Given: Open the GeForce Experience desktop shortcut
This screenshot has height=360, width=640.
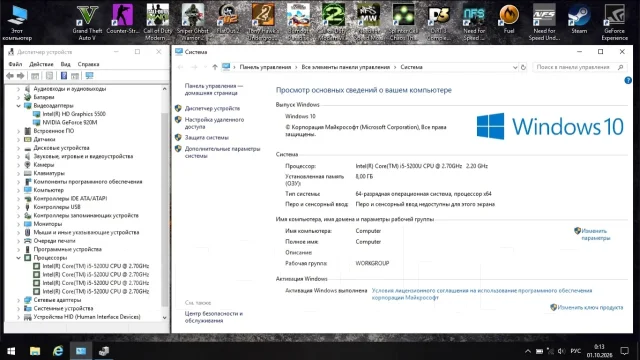Looking at the screenshot, I should pos(614,22).
